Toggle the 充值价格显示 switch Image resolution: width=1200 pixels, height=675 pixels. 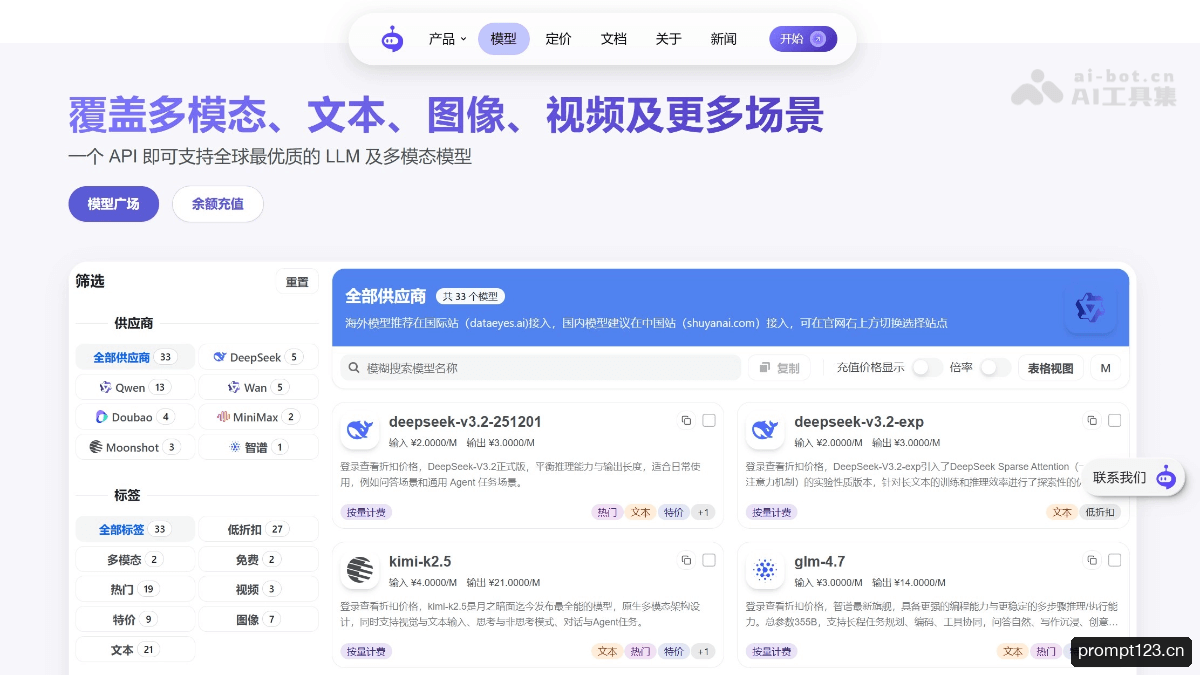[x=926, y=368]
